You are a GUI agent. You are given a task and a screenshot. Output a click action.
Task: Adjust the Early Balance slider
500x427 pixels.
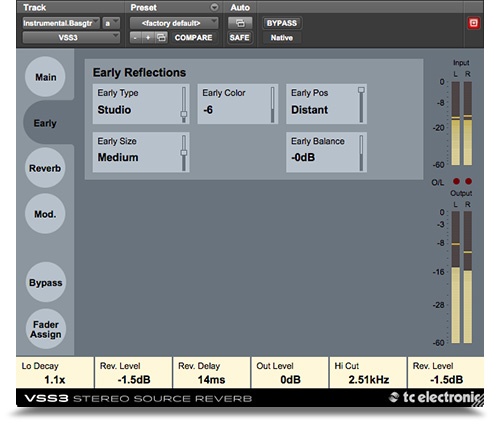pos(361,153)
